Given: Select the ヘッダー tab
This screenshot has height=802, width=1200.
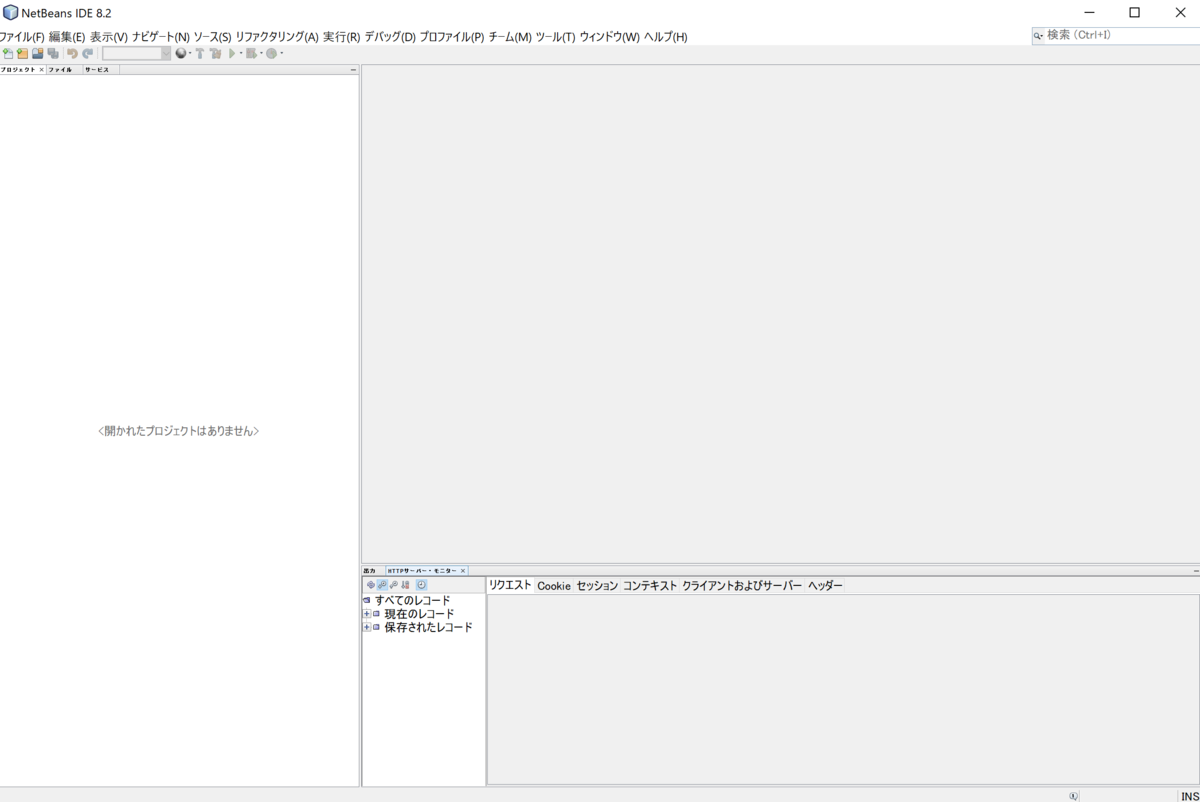Looking at the screenshot, I should point(825,586).
